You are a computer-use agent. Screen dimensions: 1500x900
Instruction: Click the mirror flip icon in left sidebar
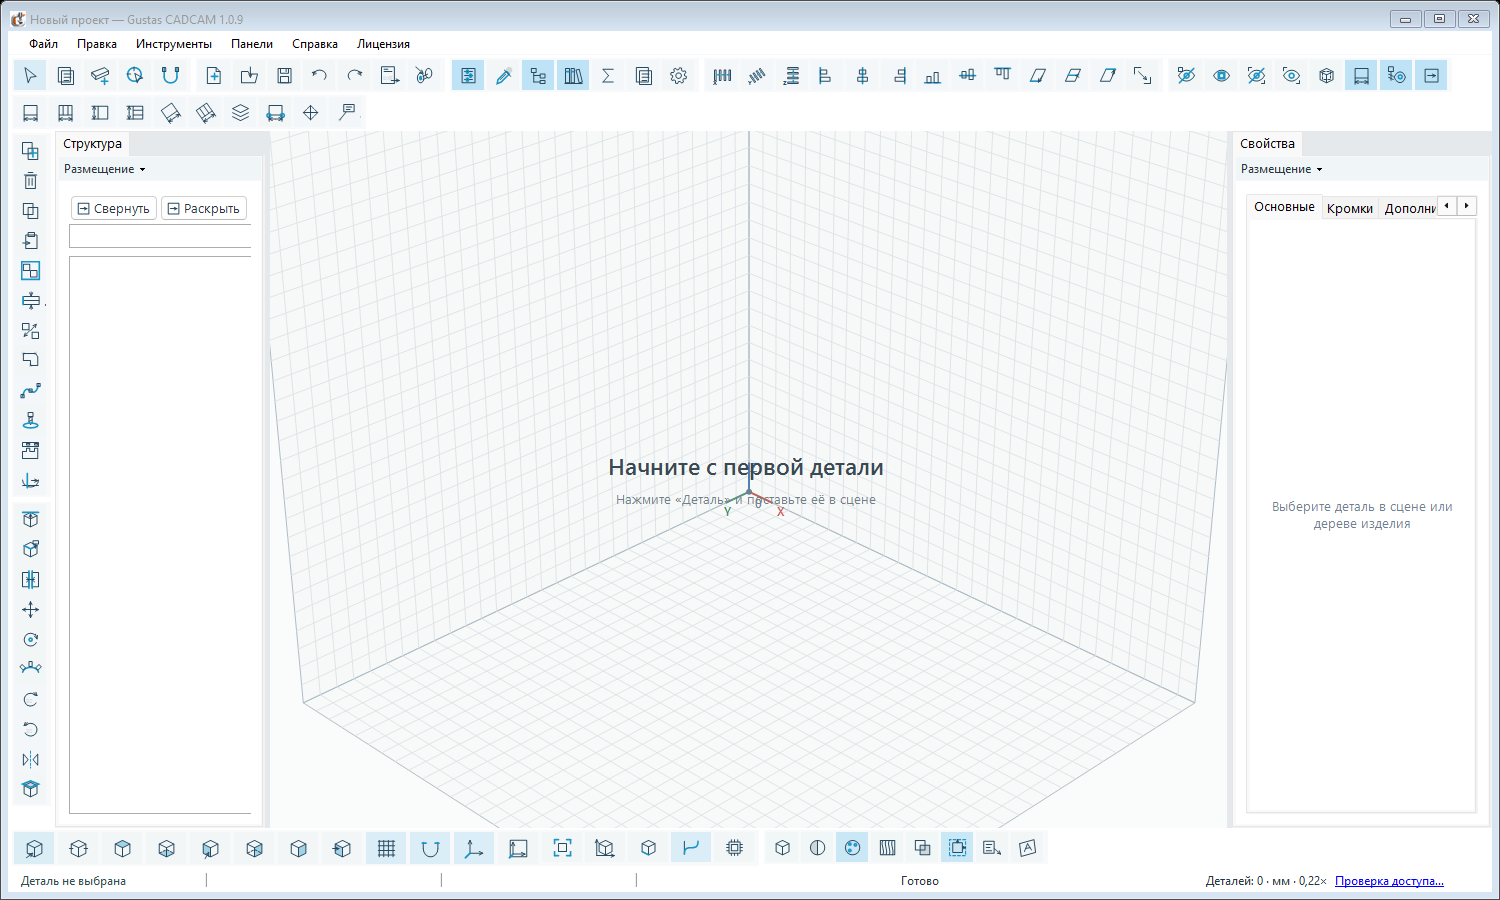pos(31,760)
